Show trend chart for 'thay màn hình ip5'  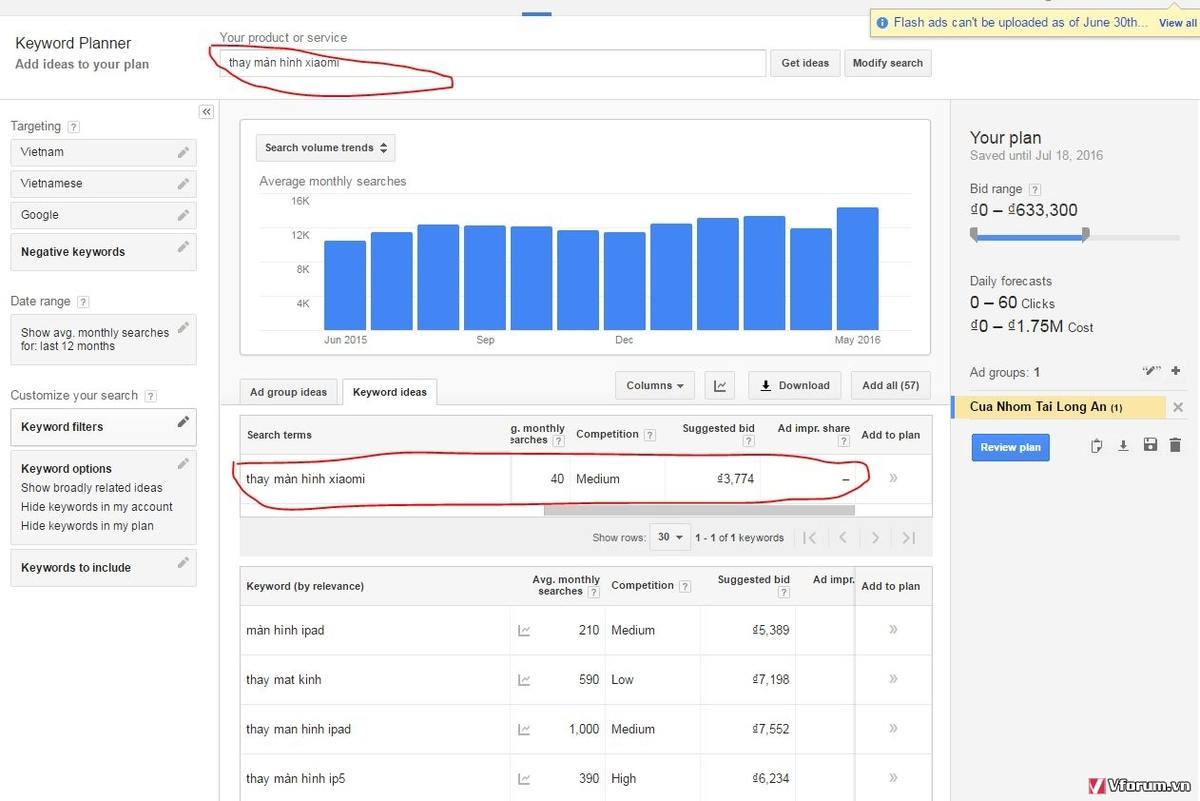[x=524, y=779]
